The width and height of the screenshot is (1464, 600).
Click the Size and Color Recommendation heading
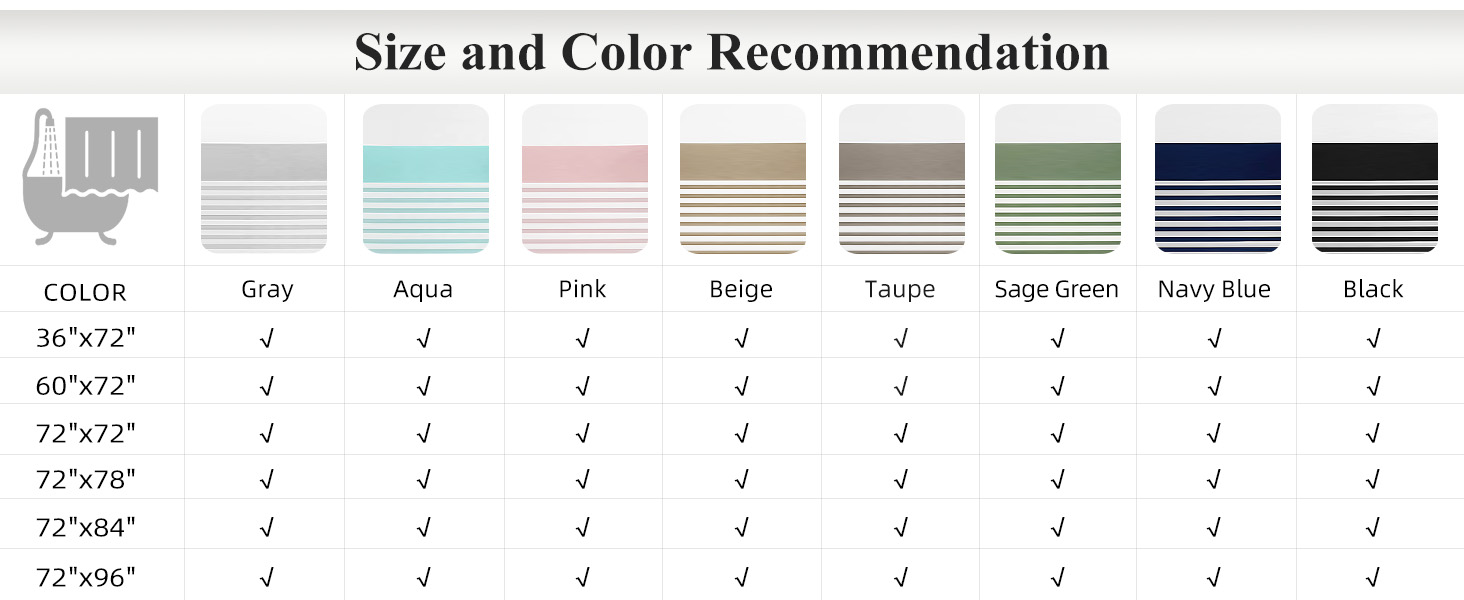coord(732,52)
